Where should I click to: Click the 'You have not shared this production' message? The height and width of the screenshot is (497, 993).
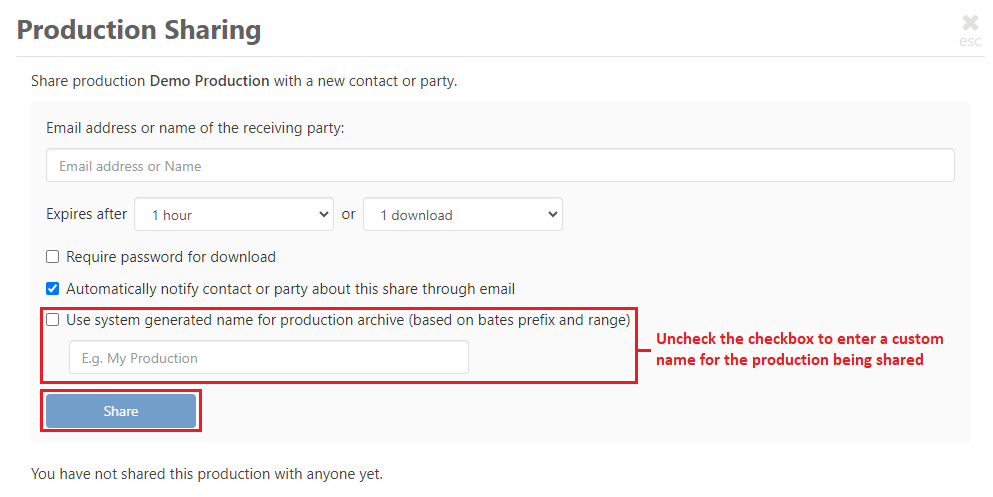(x=207, y=474)
